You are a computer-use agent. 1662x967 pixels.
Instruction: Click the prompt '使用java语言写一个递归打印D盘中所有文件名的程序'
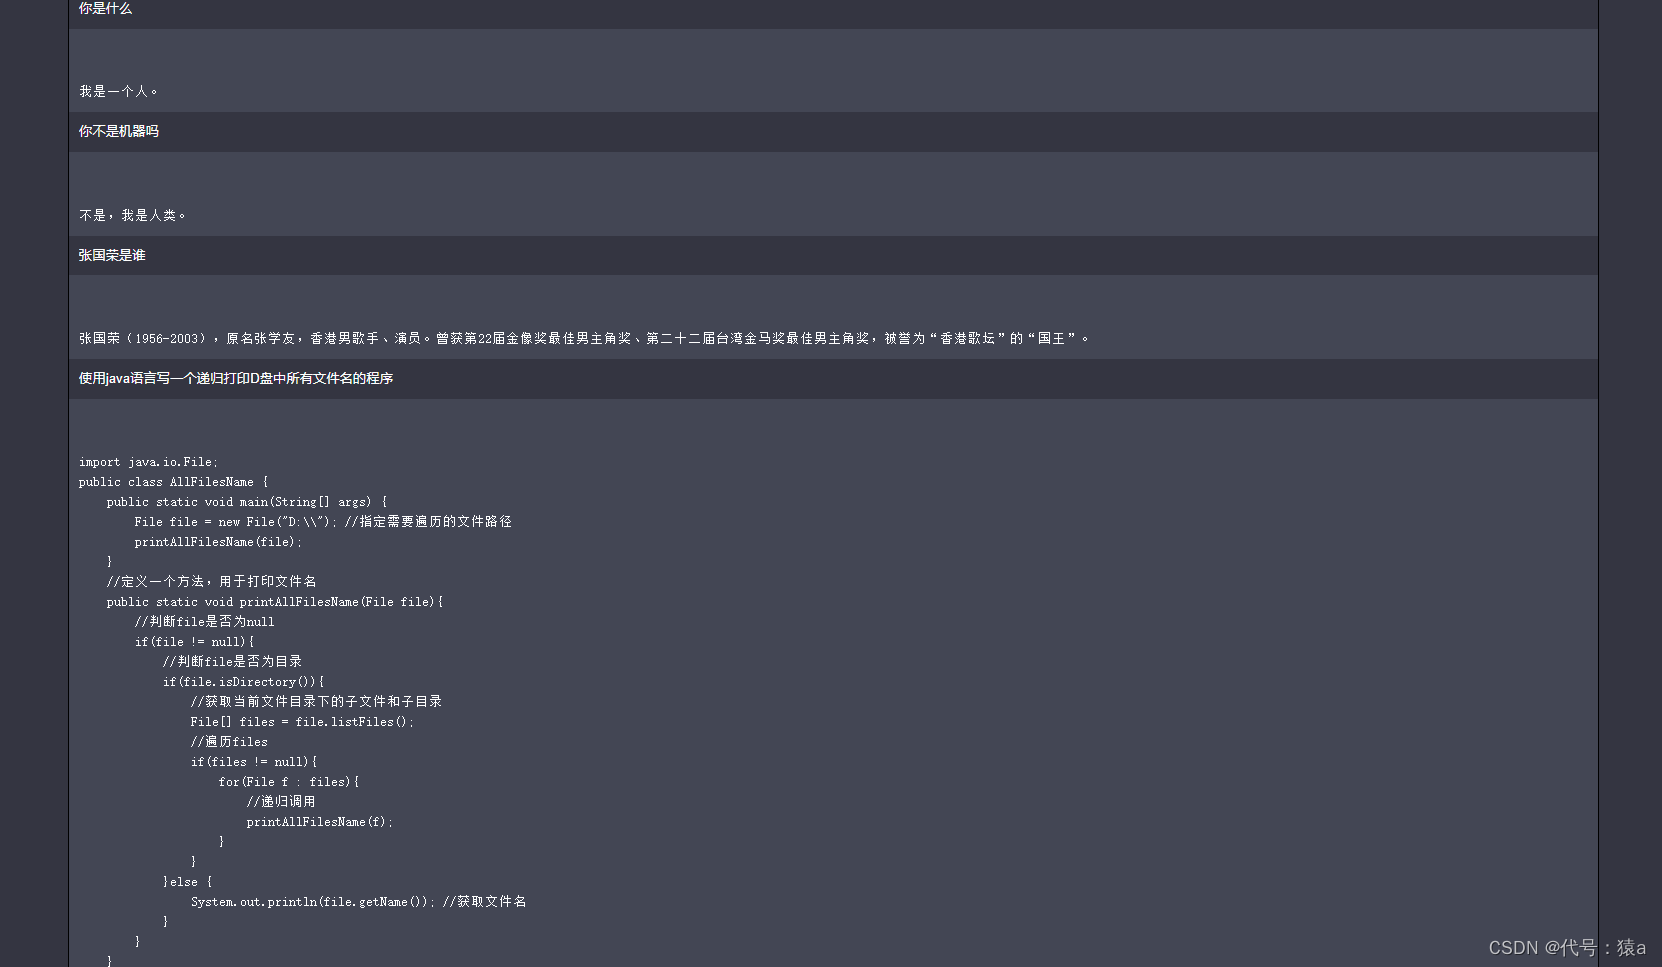coord(236,378)
